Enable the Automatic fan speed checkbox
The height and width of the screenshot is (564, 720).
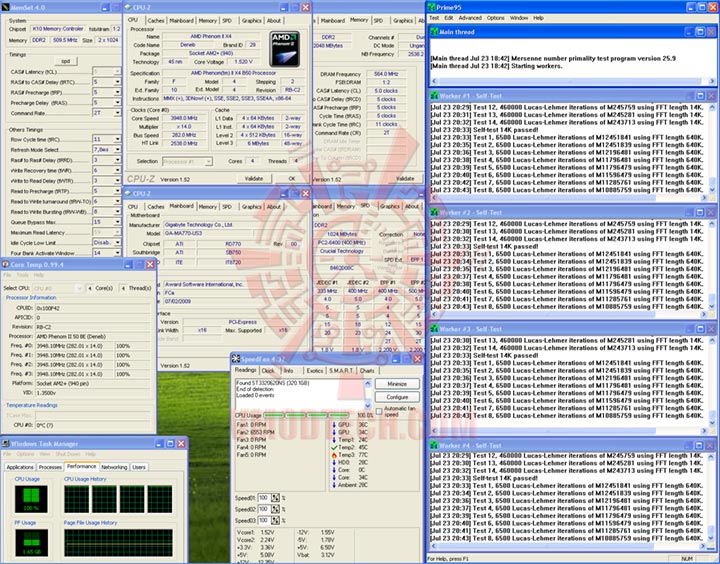click(379, 411)
